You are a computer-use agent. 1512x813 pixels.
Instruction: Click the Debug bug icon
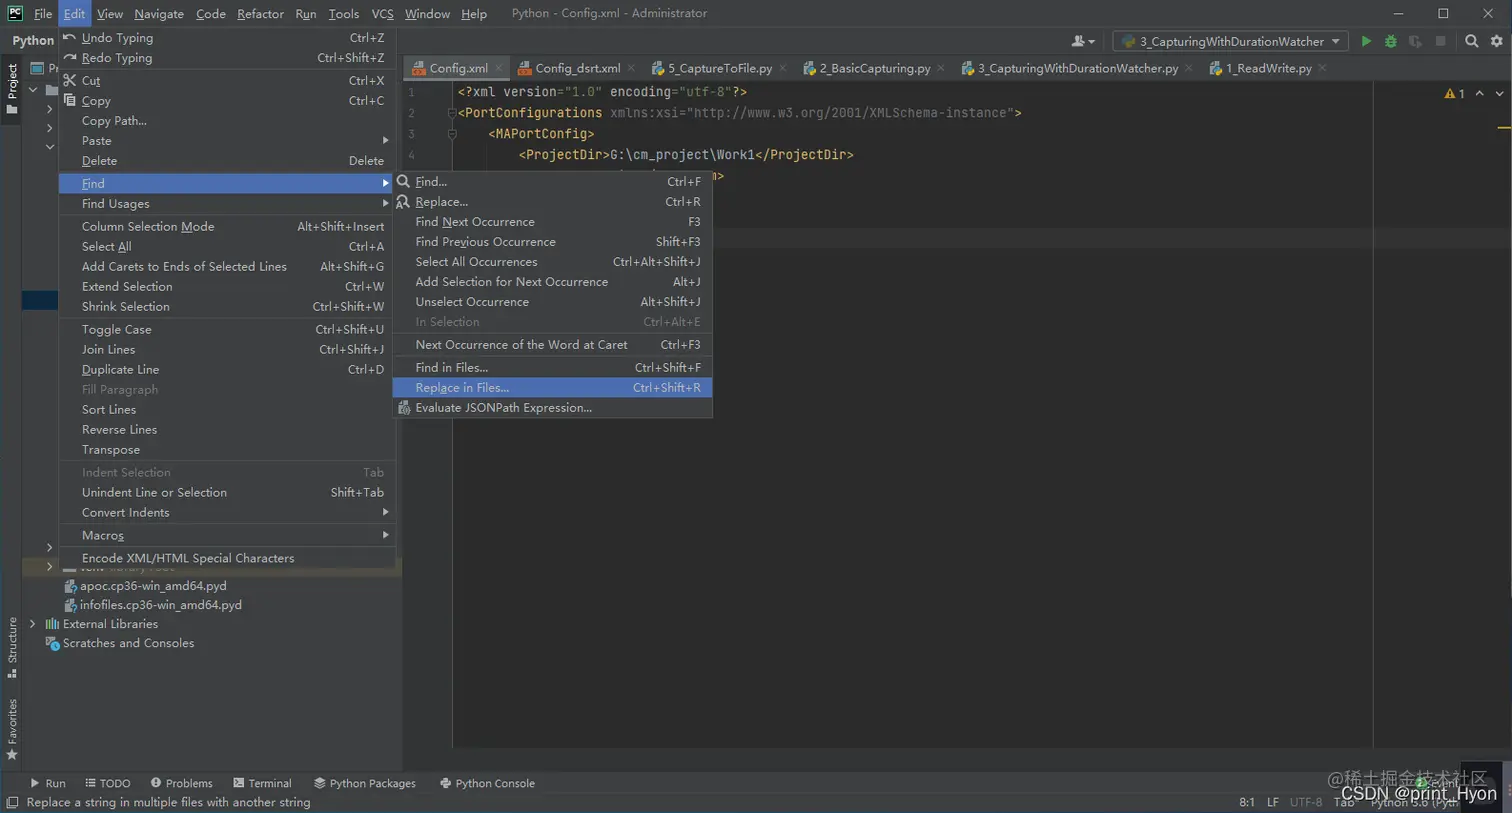point(1390,41)
